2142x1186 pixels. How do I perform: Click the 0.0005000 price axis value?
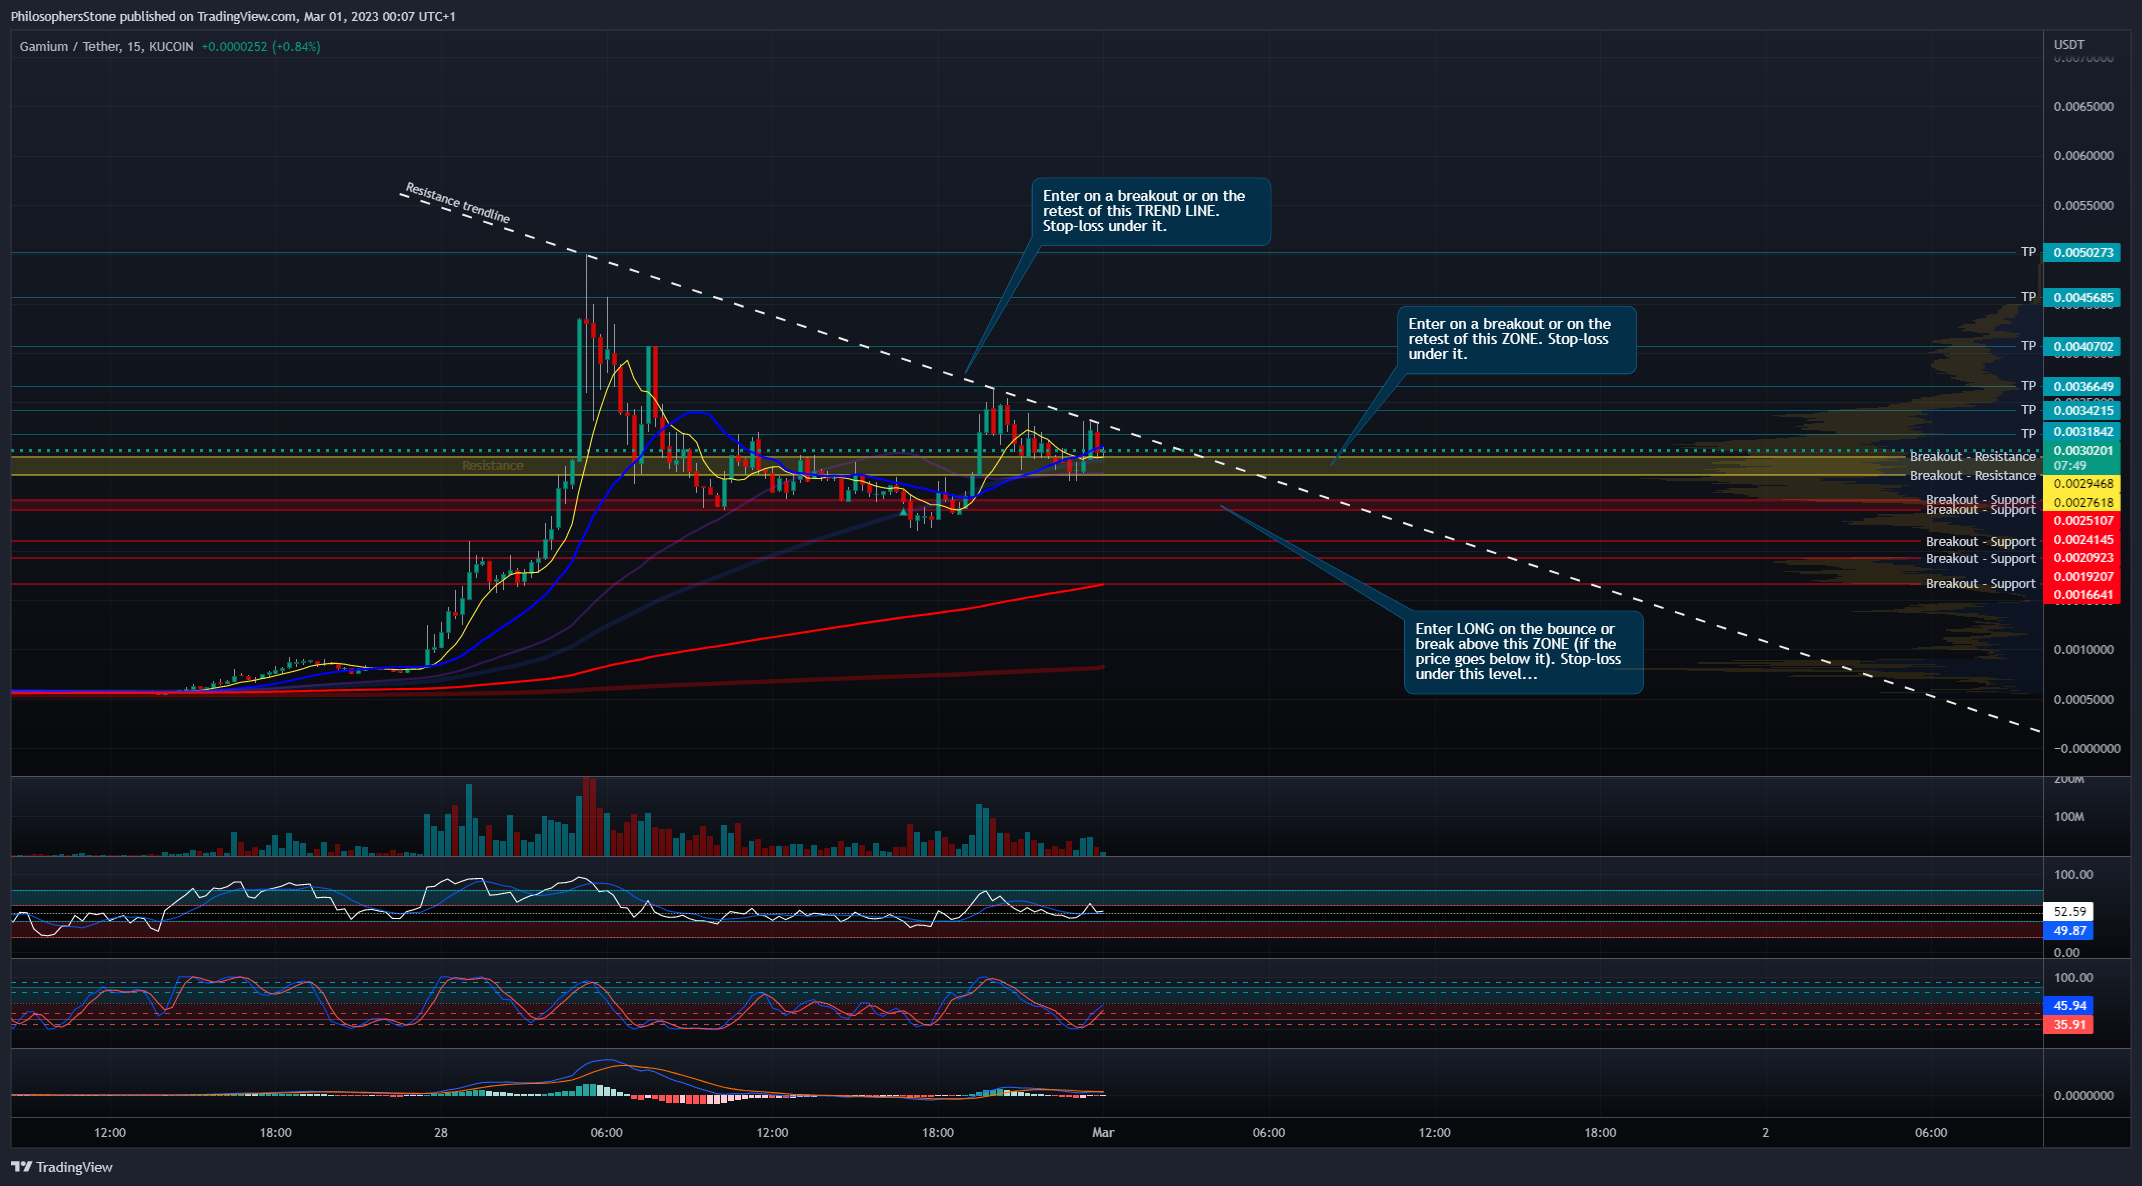click(2083, 699)
